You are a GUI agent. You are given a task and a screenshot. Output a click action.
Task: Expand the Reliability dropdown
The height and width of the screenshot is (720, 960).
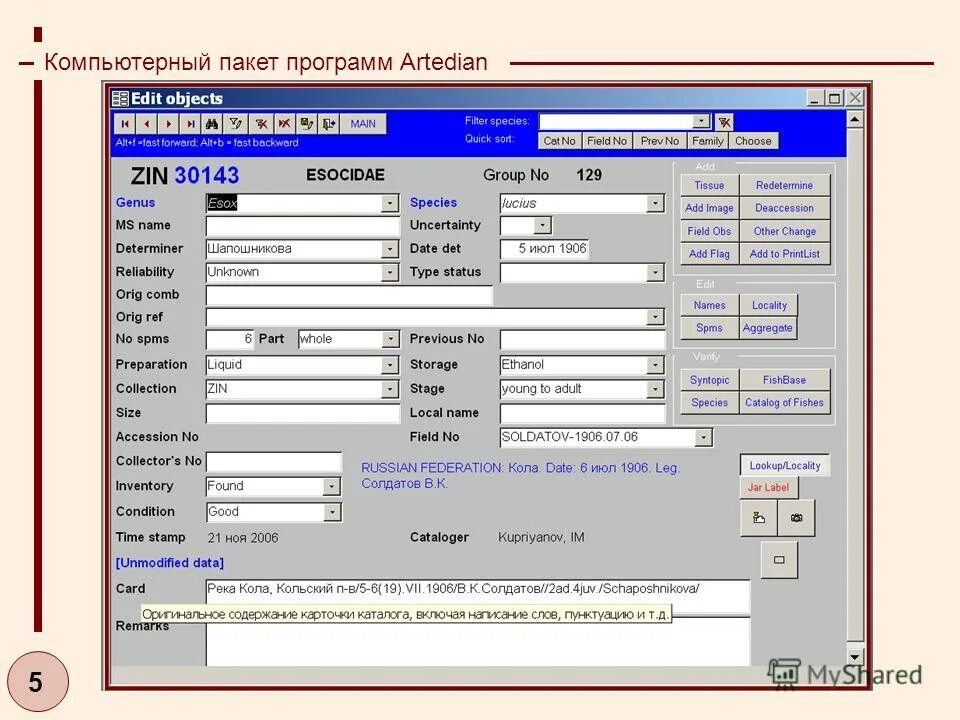(390, 272)
